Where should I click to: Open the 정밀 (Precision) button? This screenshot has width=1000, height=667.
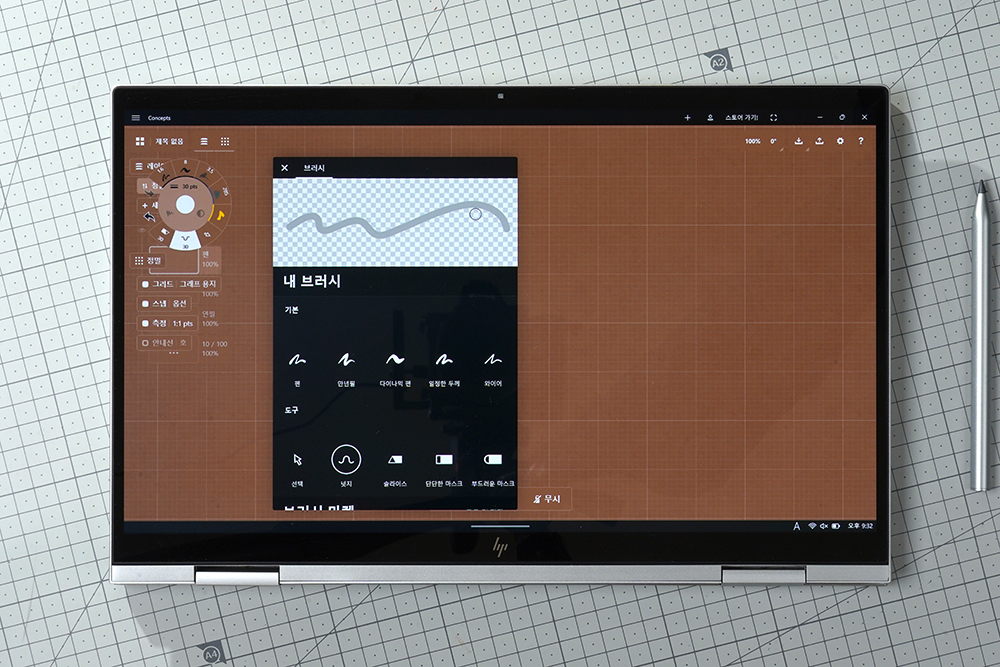pos(149,260)
